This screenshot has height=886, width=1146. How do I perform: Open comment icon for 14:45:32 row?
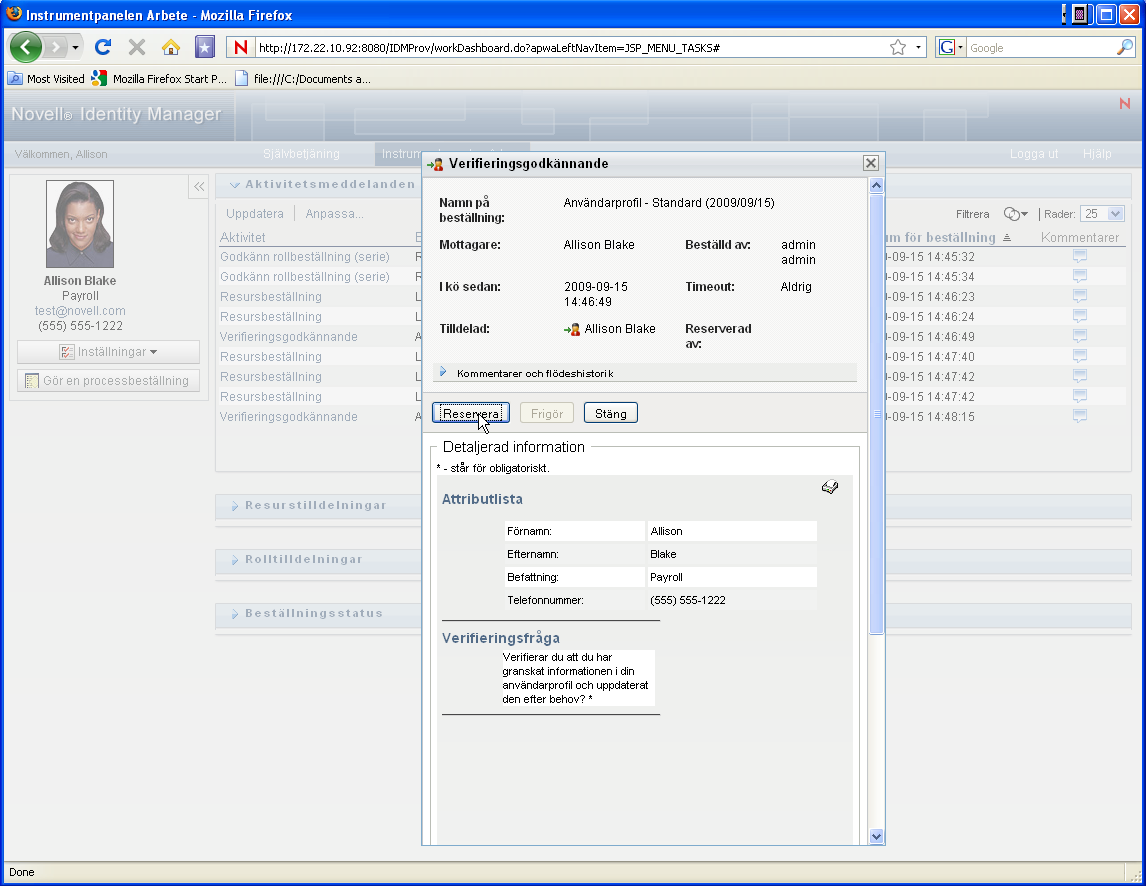coord(1079,256)
